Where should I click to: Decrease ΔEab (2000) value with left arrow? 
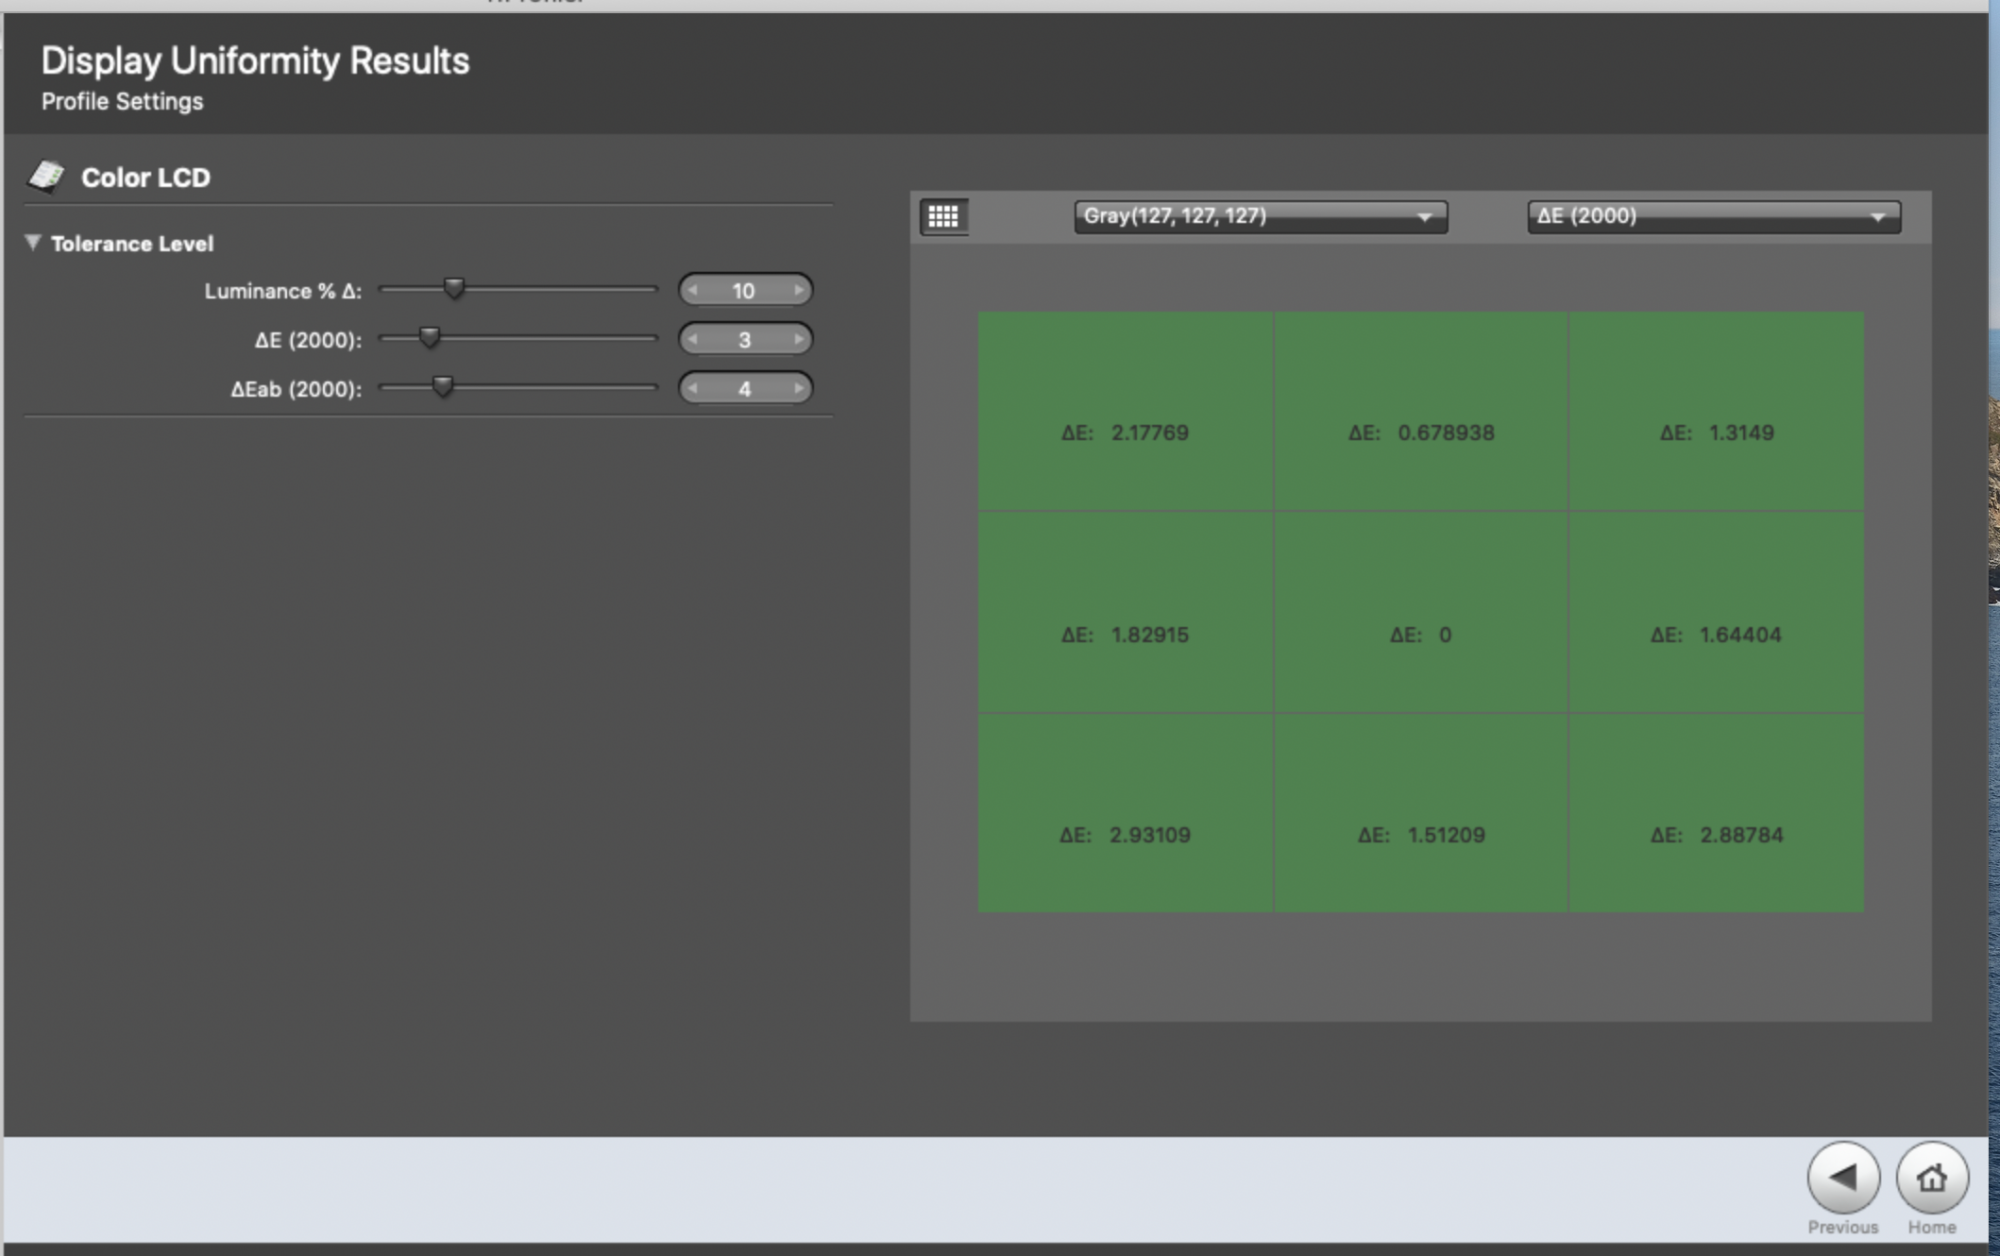693,388
